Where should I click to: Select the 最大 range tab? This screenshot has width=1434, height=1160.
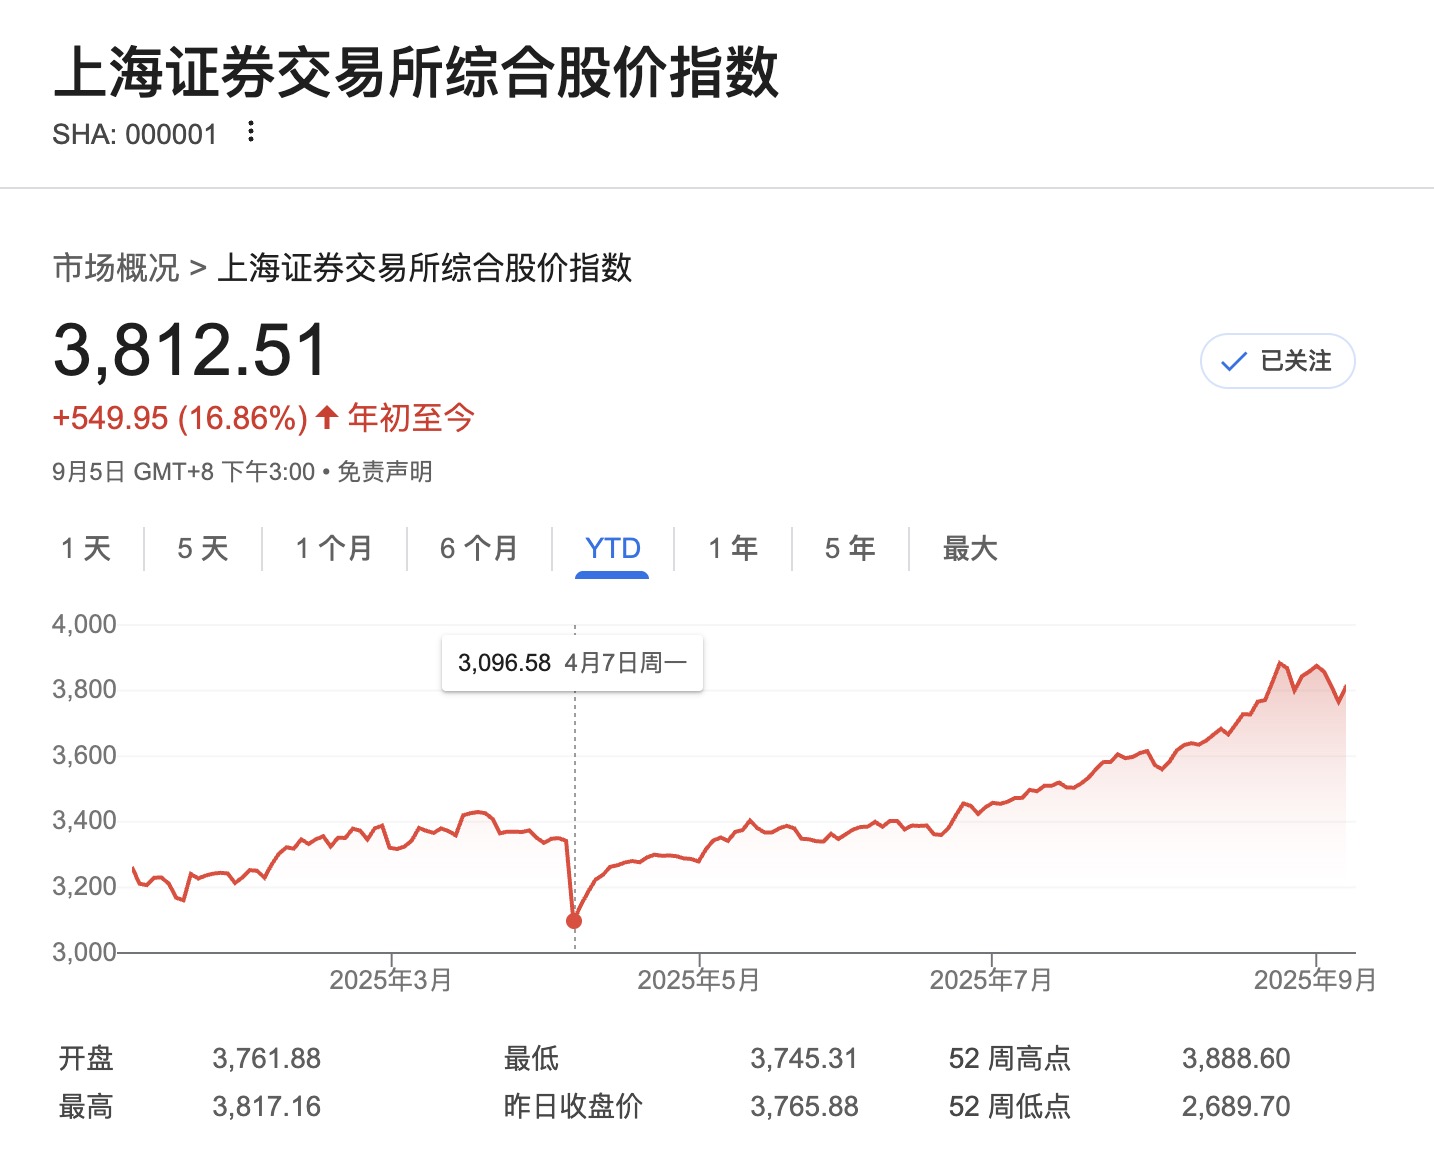pos(970,548)
